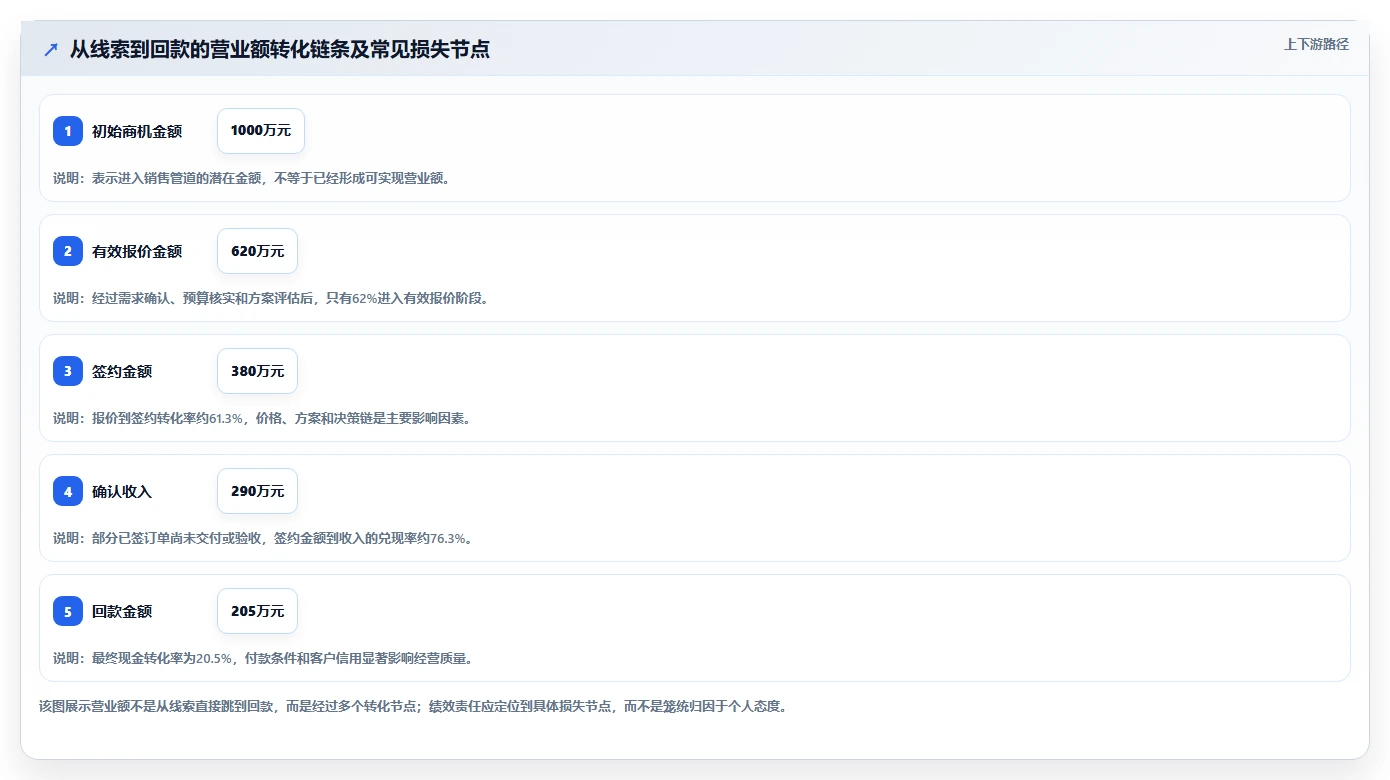Select the 380万元 value chip
Image resolution: width=1390 pixels, height=780 pixels.
[257, 371]
